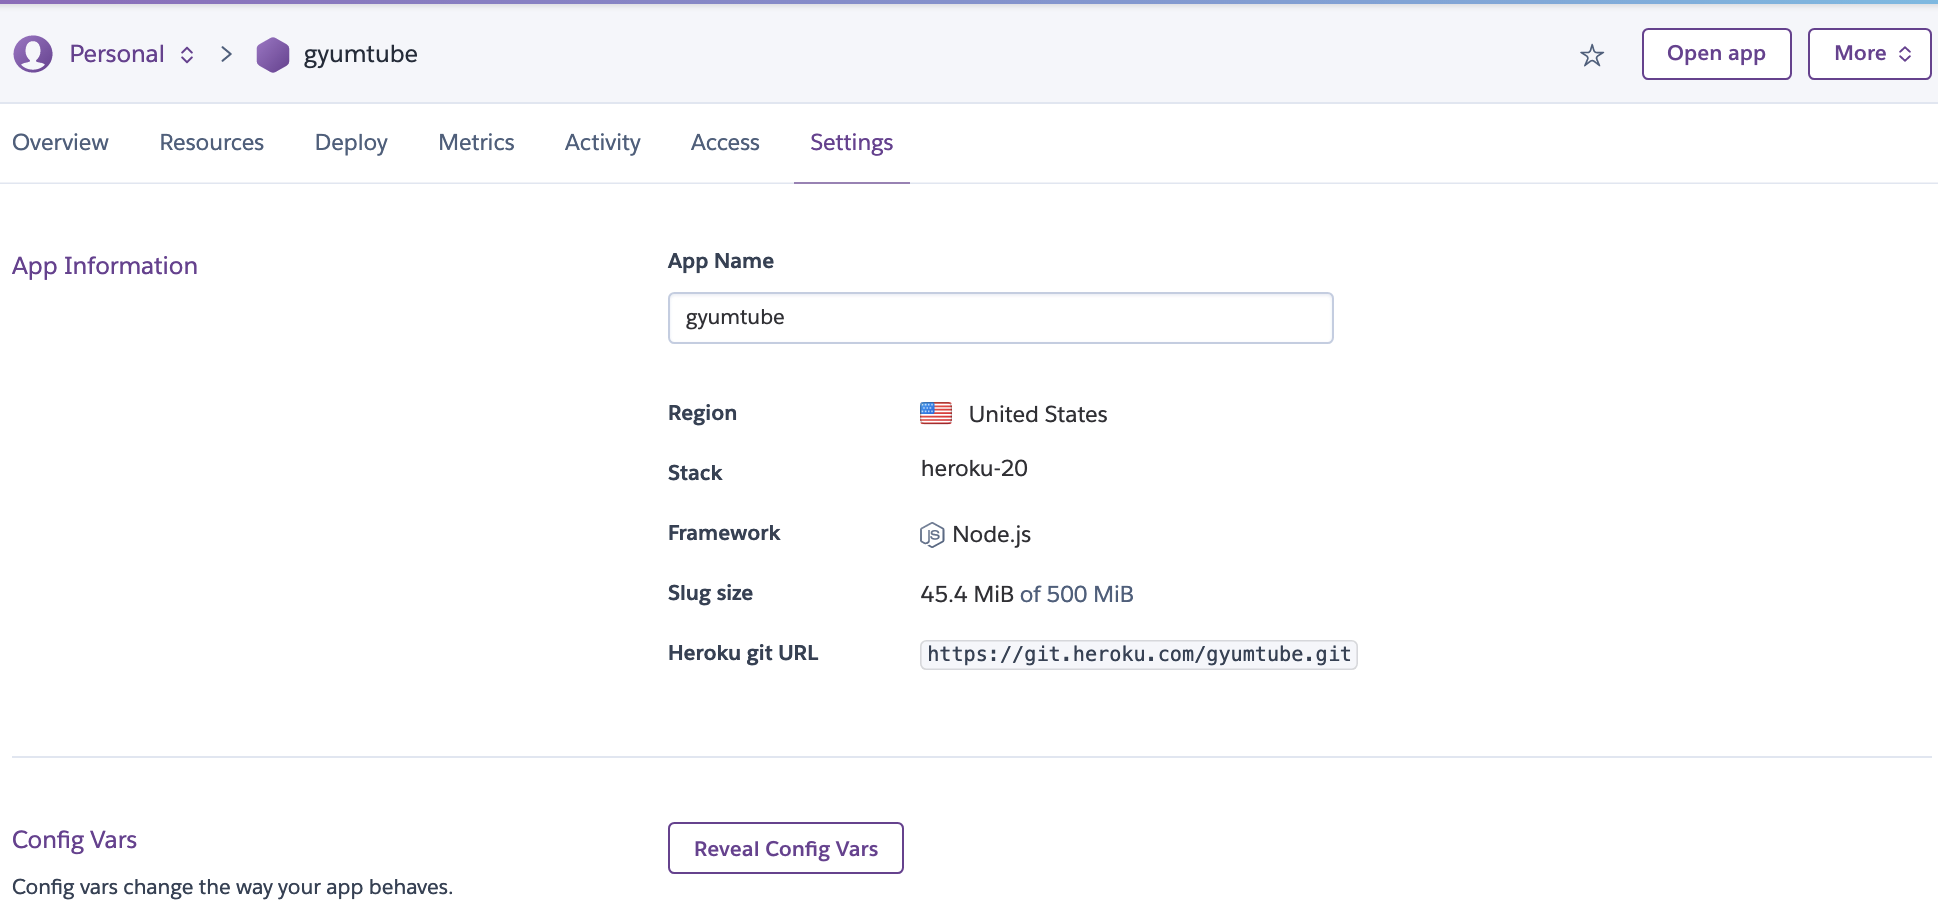1938x908 pixels.
Task: Go to the Metrics tab
Action: coord(476,142)
